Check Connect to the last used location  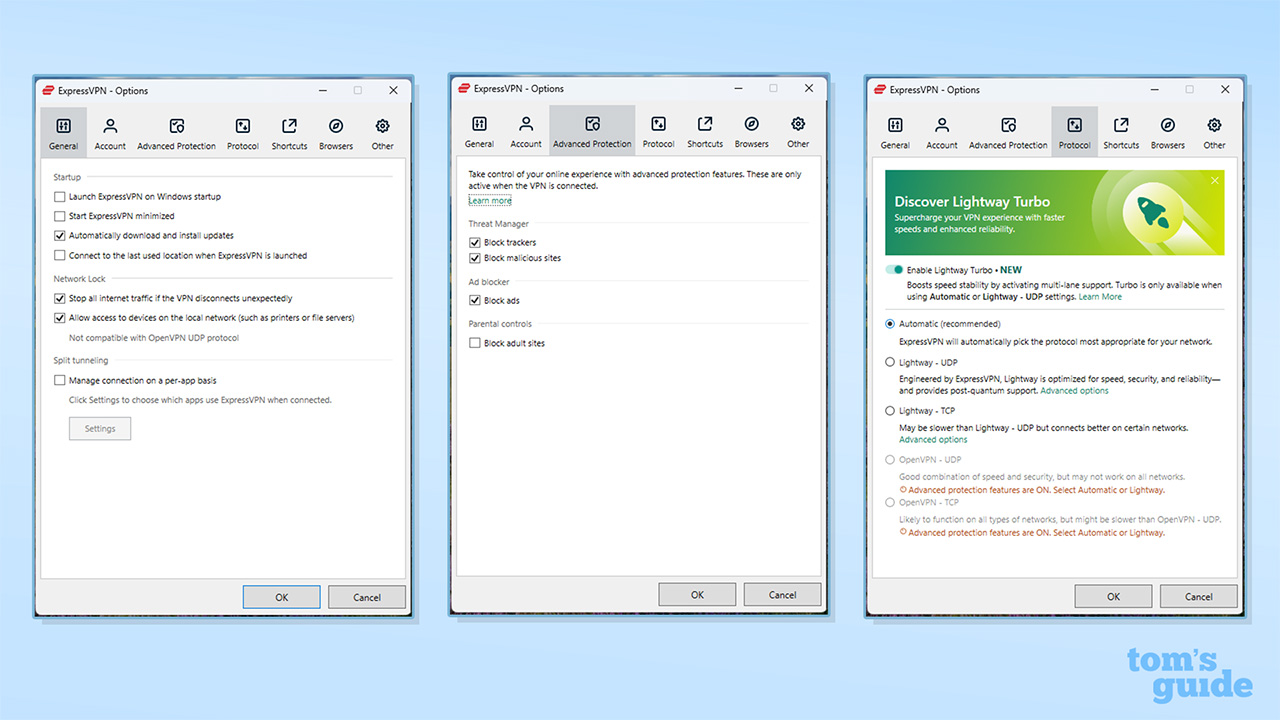(60, 256)
